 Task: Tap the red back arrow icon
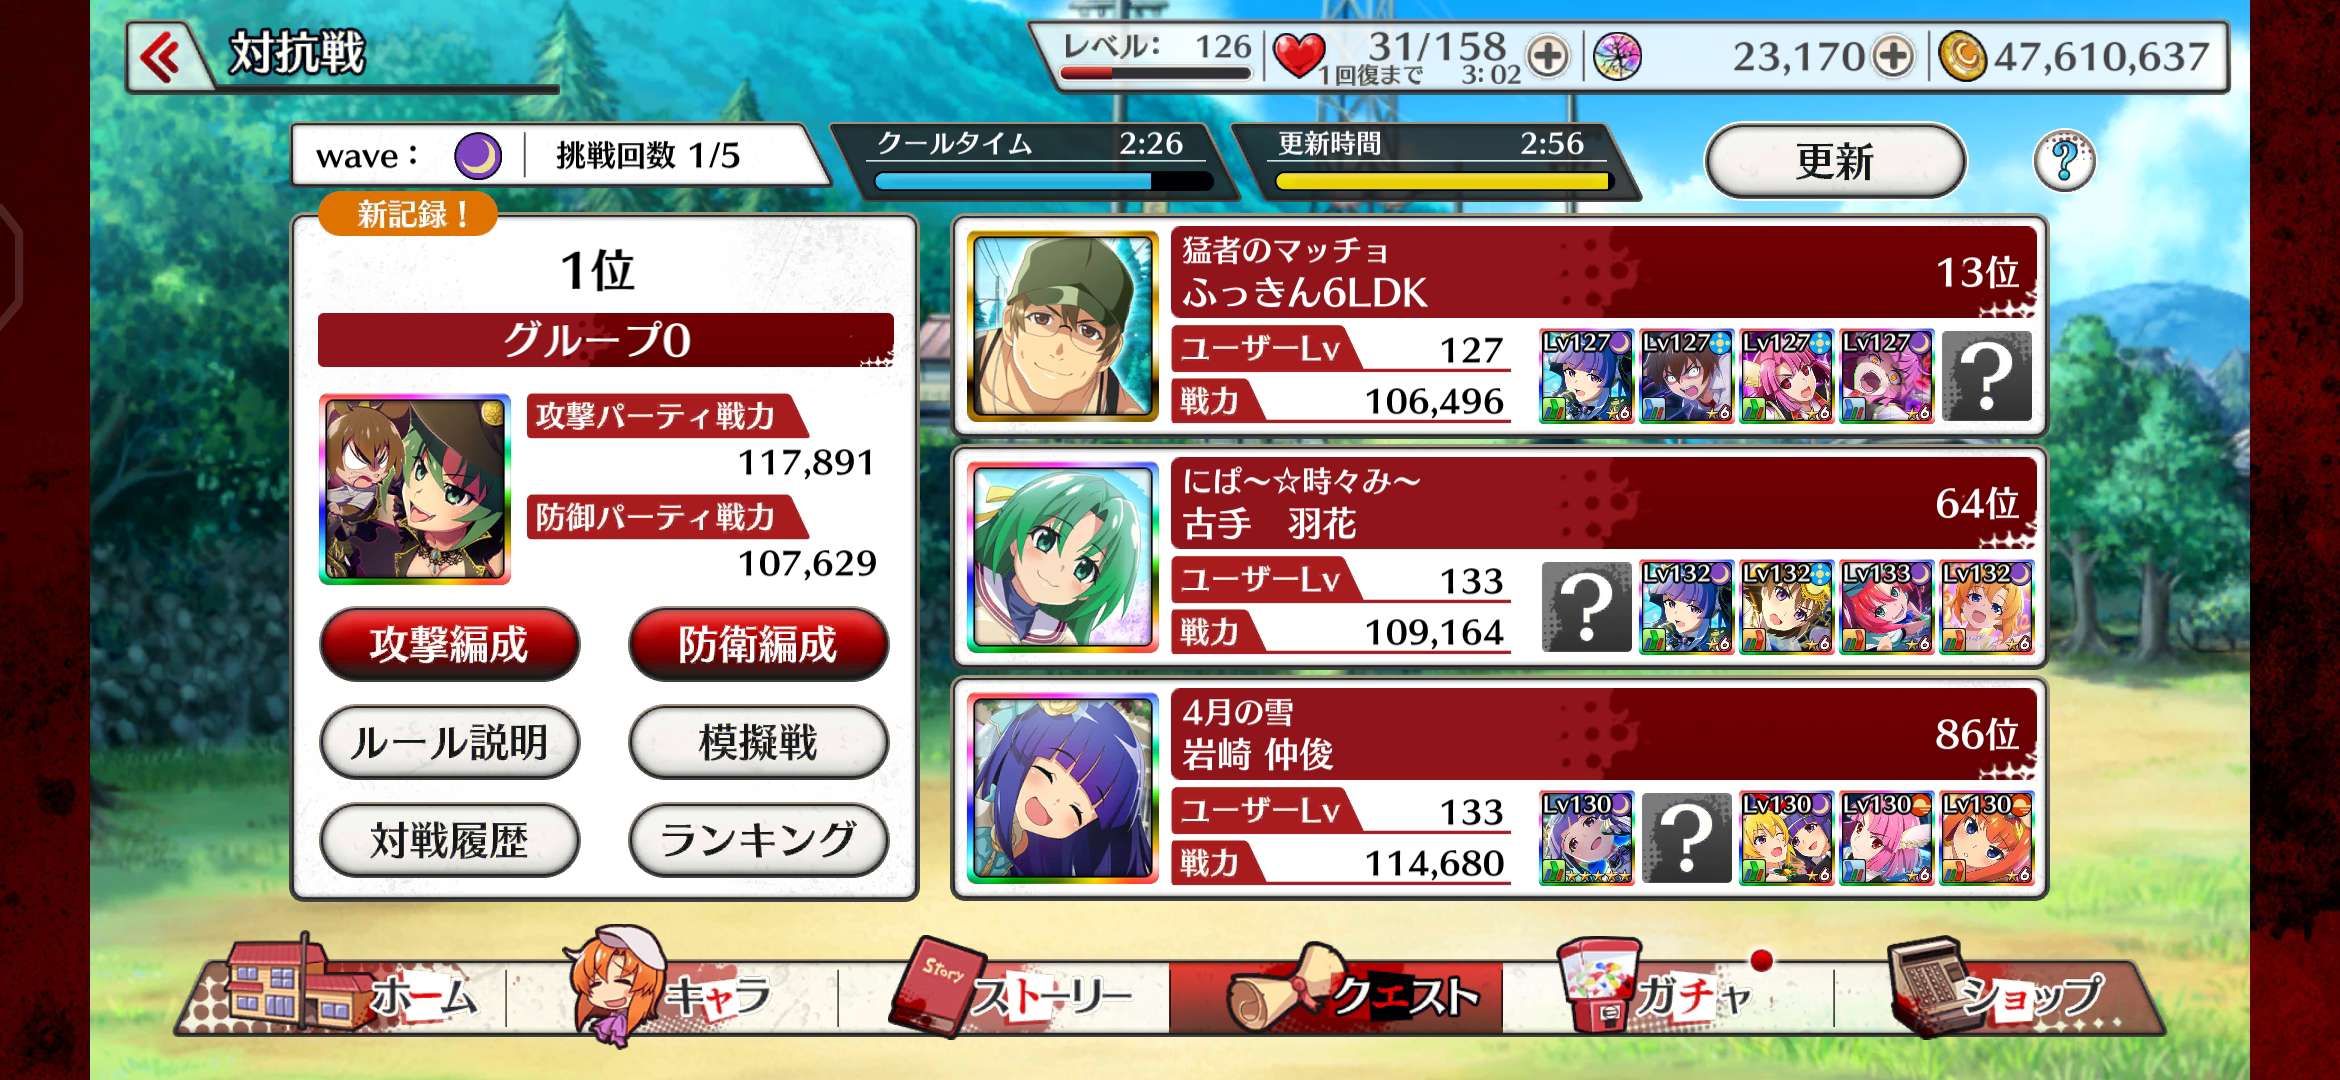pos(161,56)
